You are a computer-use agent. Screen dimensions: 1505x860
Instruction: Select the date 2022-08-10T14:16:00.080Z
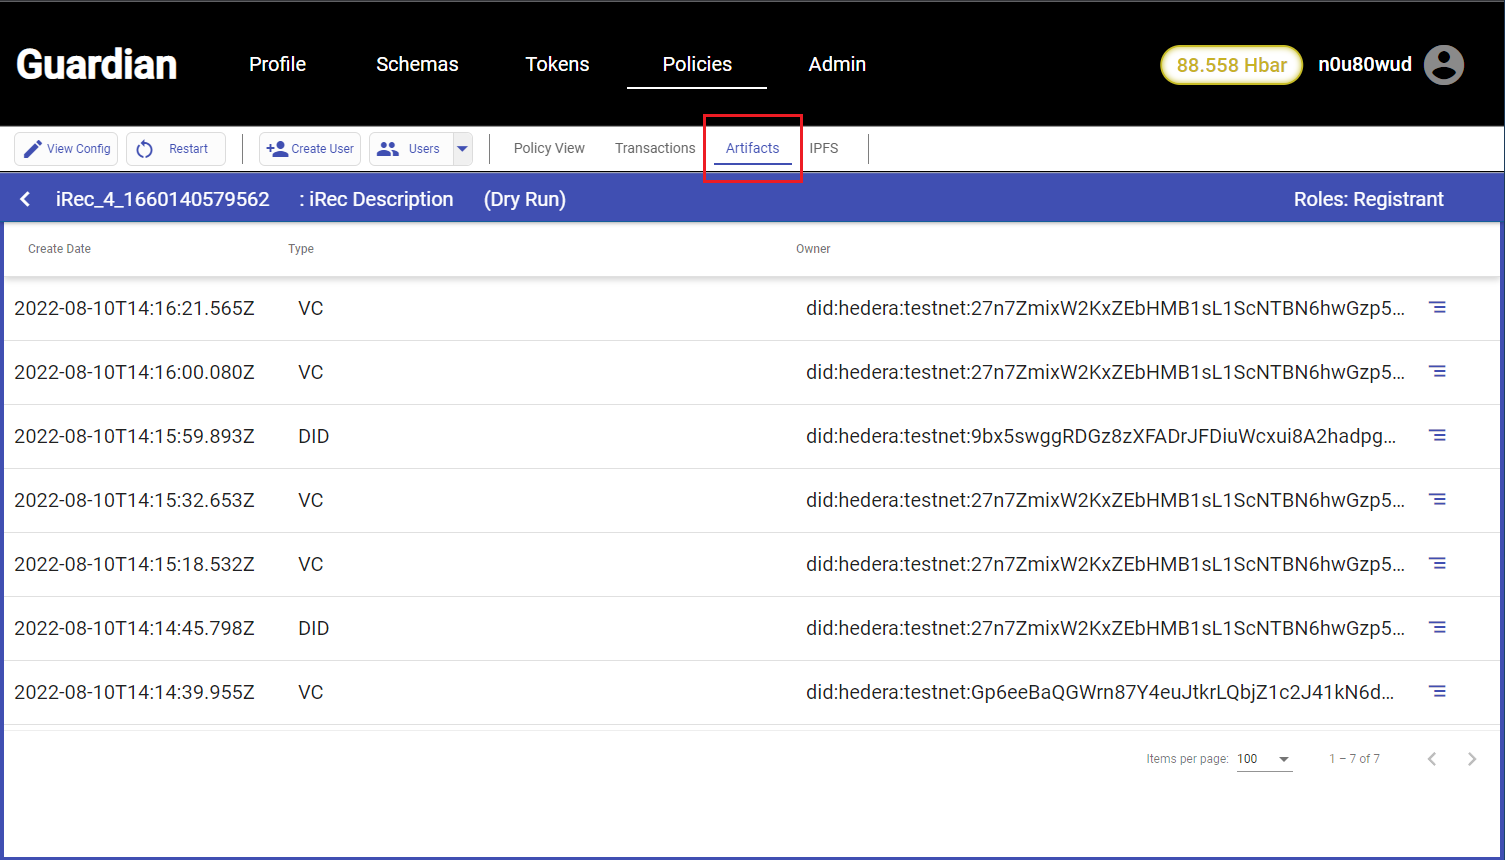pos(134,372)
